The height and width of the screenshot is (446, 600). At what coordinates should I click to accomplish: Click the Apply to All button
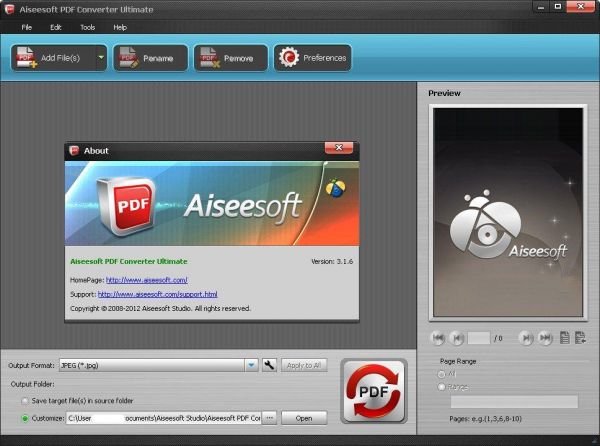(304, 365)
